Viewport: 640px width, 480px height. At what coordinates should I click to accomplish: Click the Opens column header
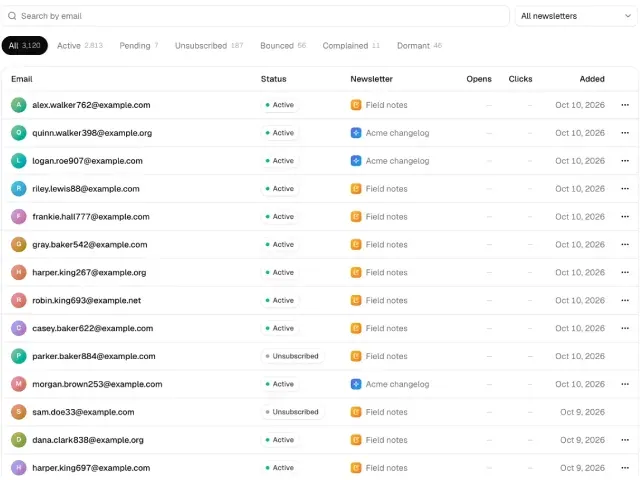point(479,79)
